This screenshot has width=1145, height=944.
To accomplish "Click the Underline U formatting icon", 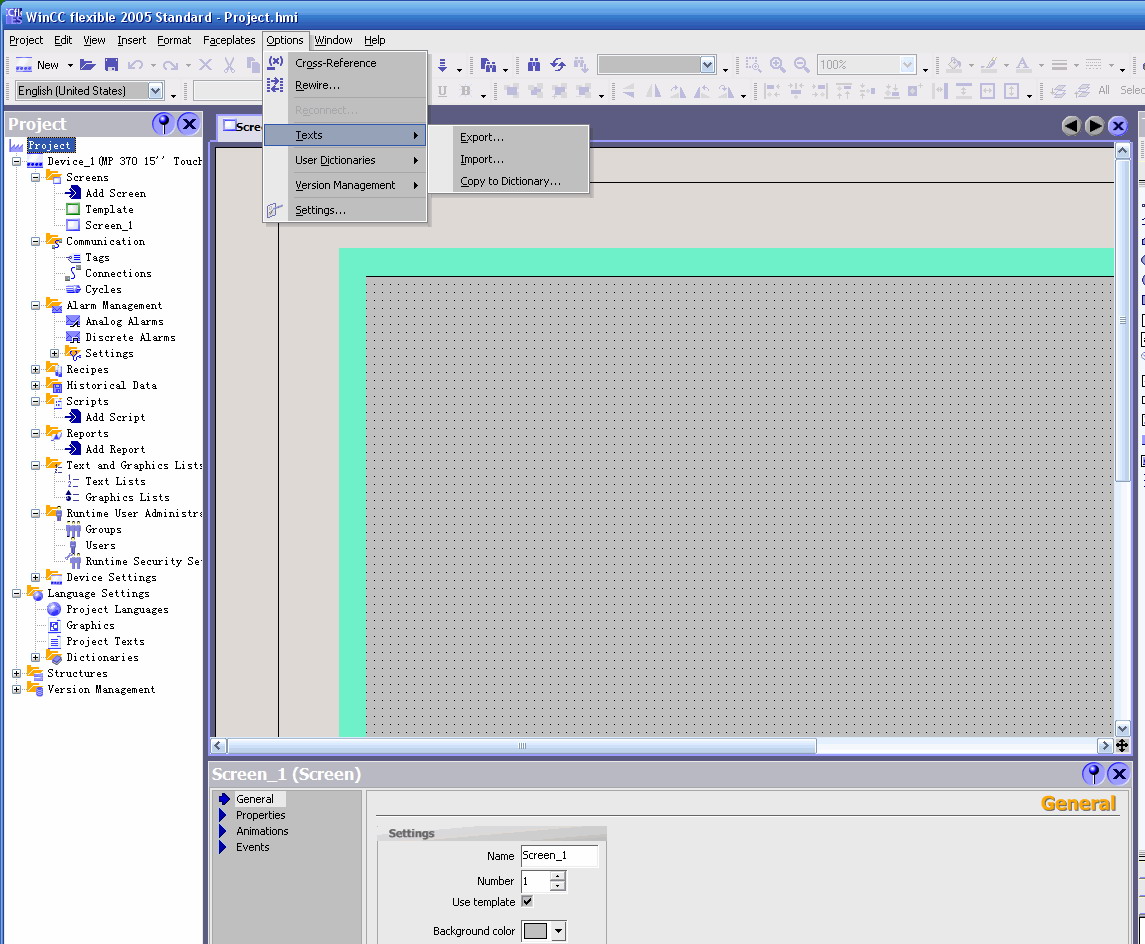I will point(442,91).
